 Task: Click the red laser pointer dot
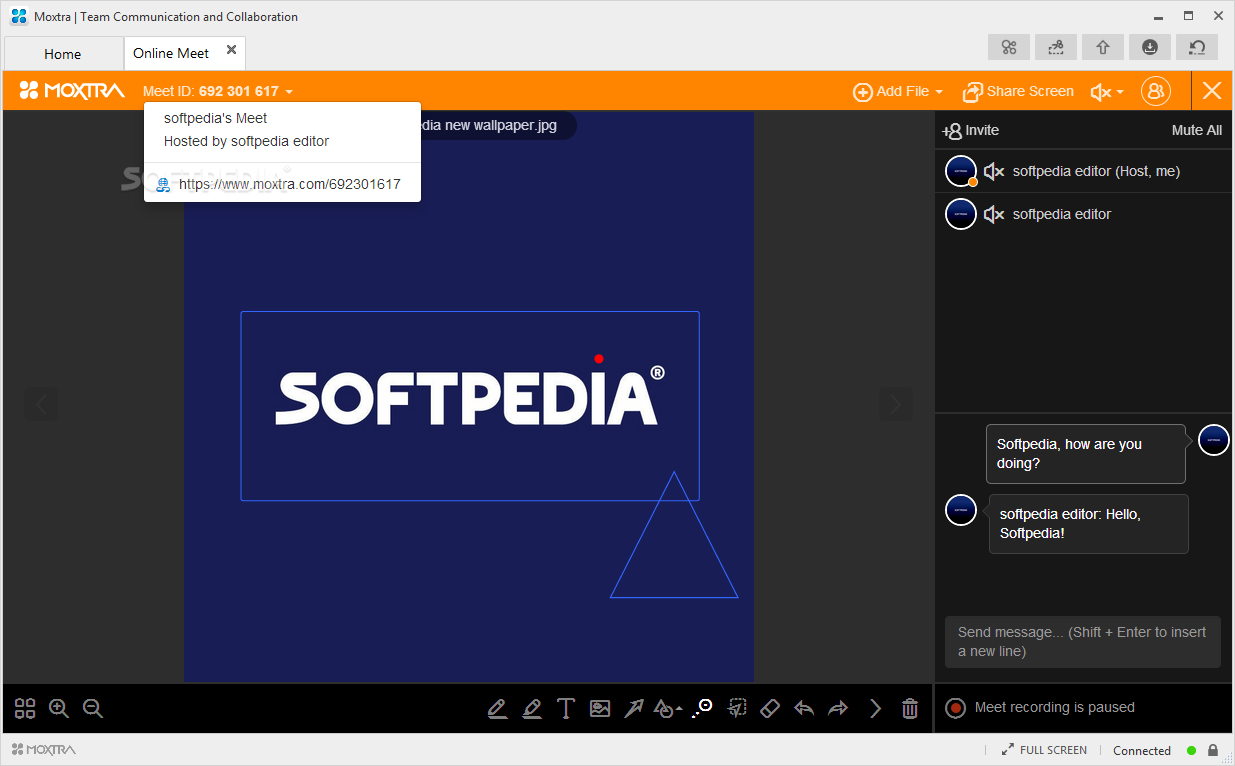point(599,358)
